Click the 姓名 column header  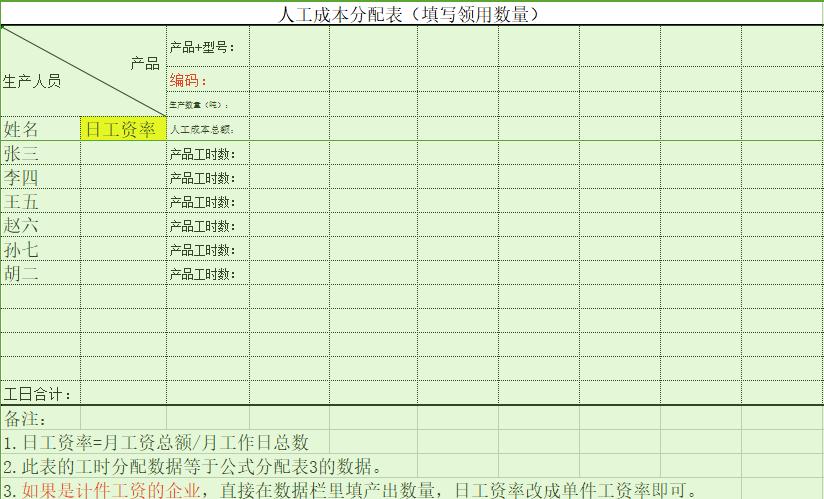(x=40, y=129)
